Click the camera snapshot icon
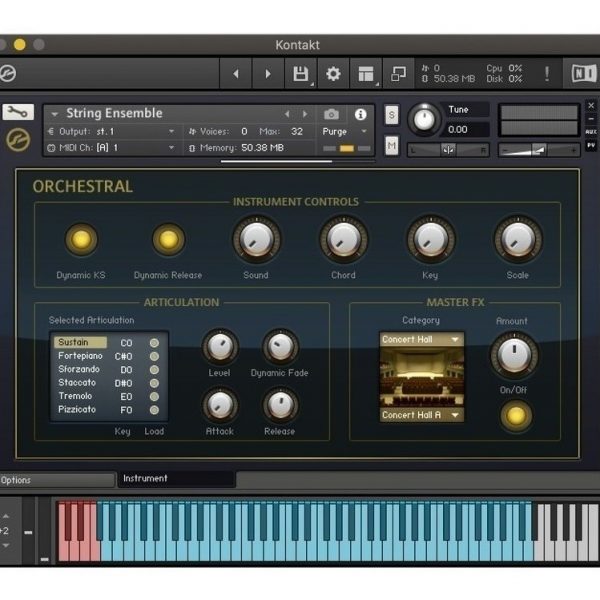600x600 pixels. 331,114
